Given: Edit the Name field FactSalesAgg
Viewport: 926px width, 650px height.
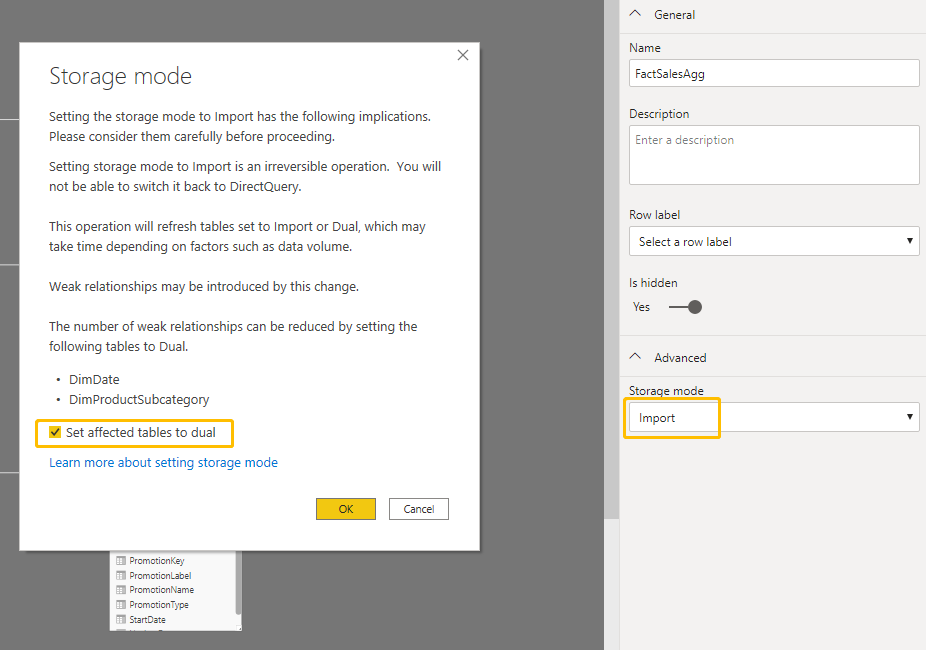Looking at the screenshot, I should click(x=774, y=73).
